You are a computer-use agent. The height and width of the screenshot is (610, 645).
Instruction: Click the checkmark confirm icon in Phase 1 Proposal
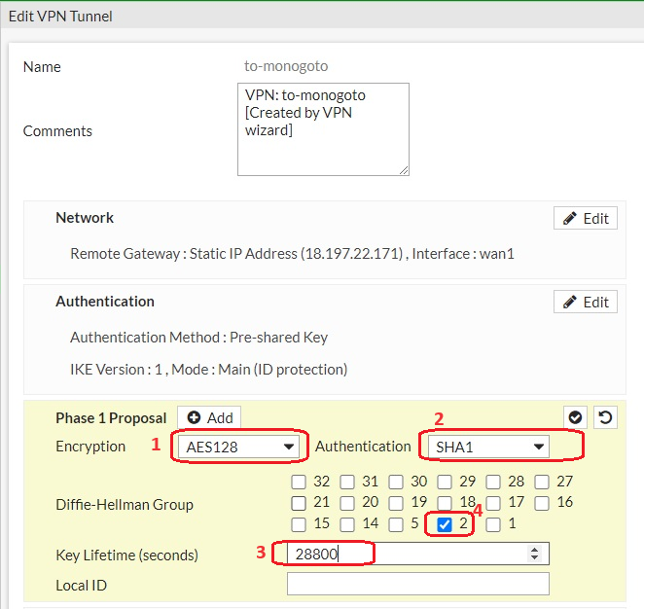pyautogui.click(x=575, y=417)
